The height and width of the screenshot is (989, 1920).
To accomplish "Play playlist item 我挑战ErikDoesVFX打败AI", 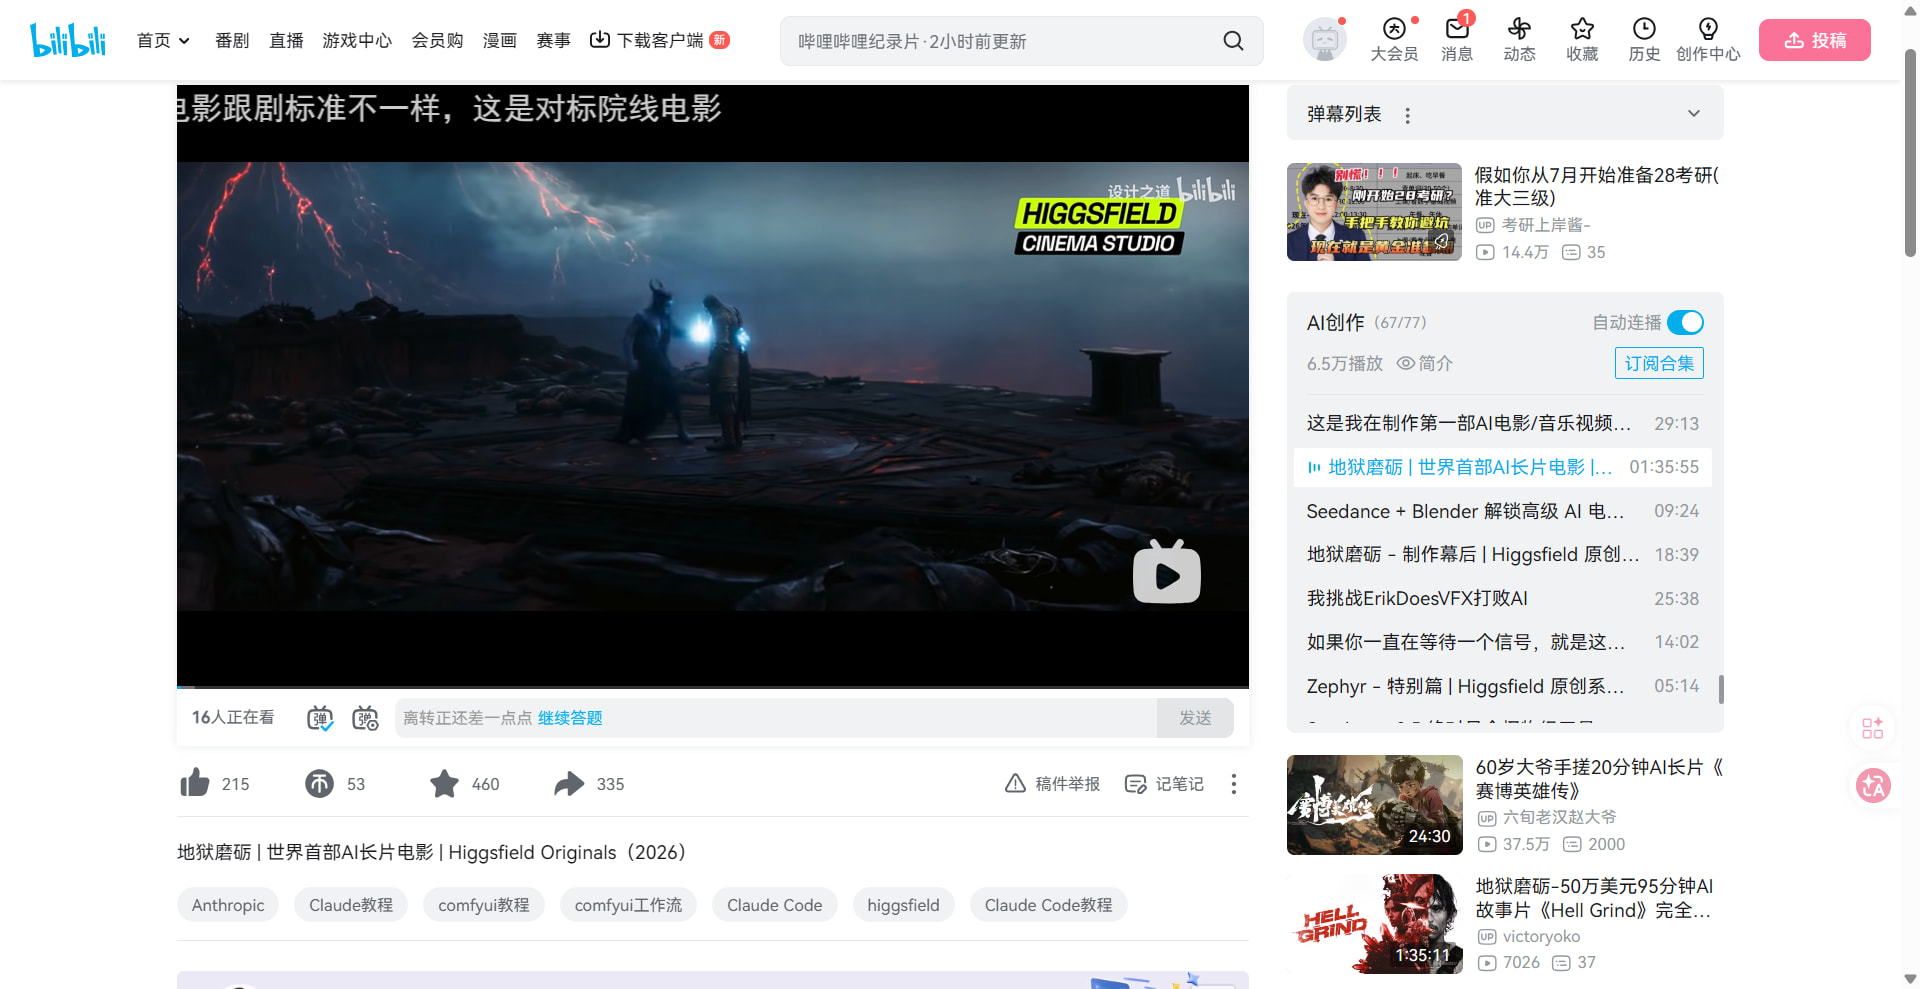I will pos(1502,598).
